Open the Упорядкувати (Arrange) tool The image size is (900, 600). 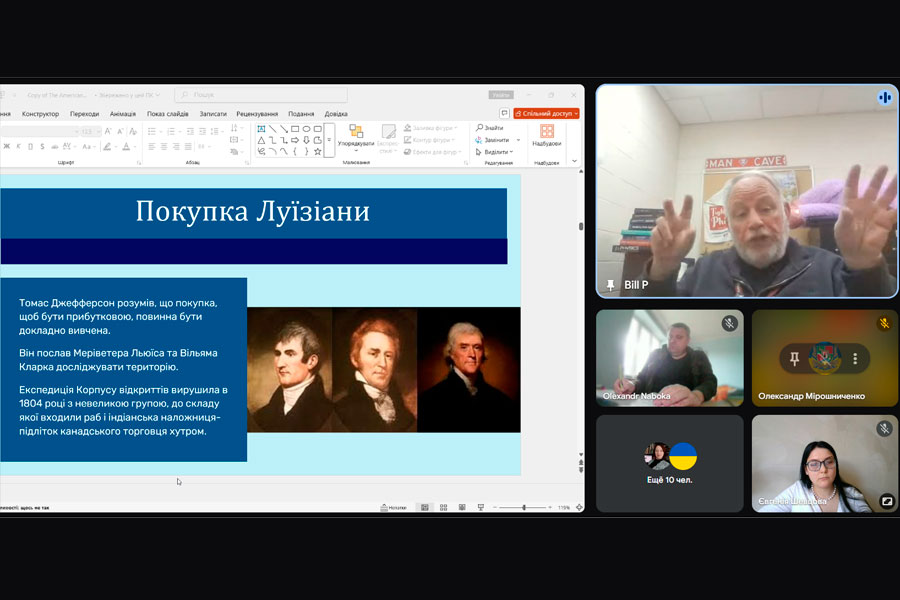coord(356,136)
